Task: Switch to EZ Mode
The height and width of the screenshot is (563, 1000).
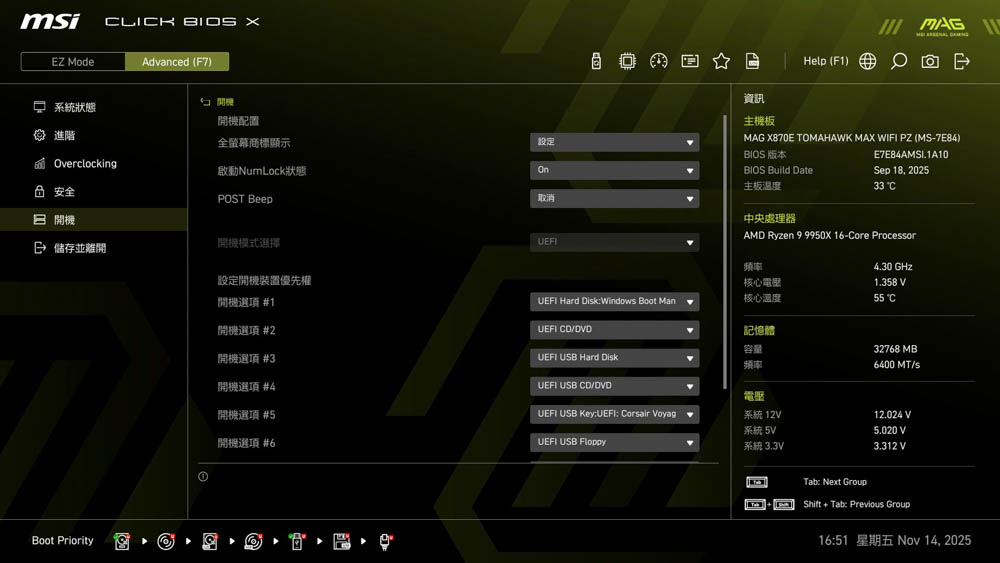Action: point(73,62)
